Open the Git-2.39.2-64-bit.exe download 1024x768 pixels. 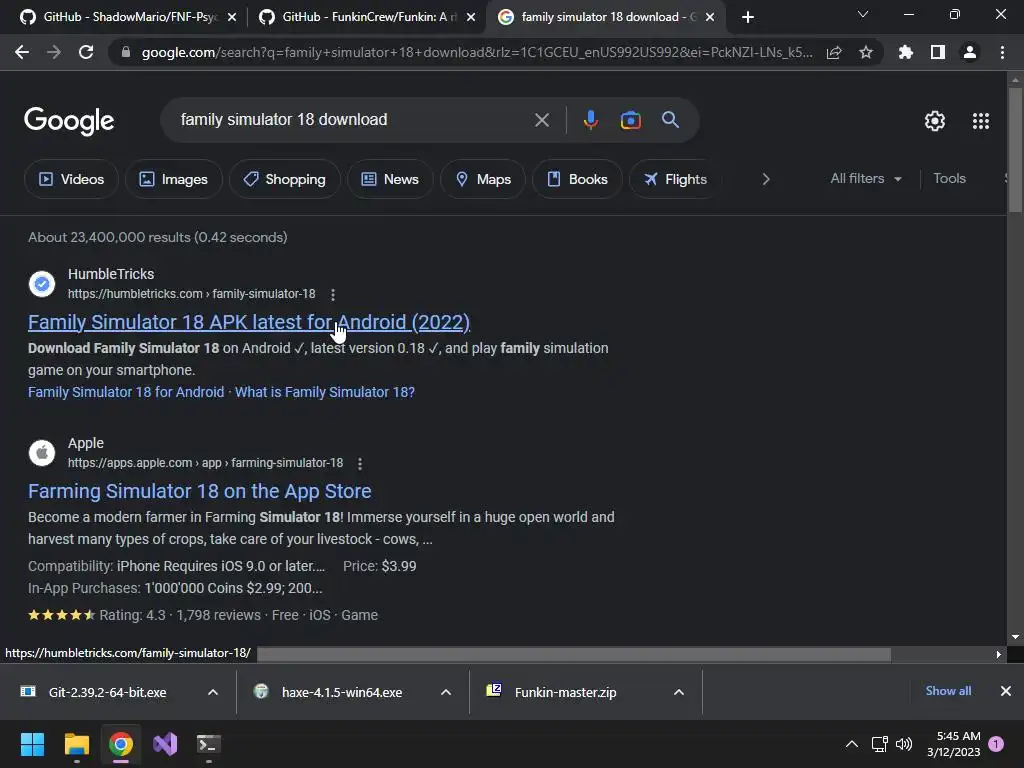click(107, 692)
